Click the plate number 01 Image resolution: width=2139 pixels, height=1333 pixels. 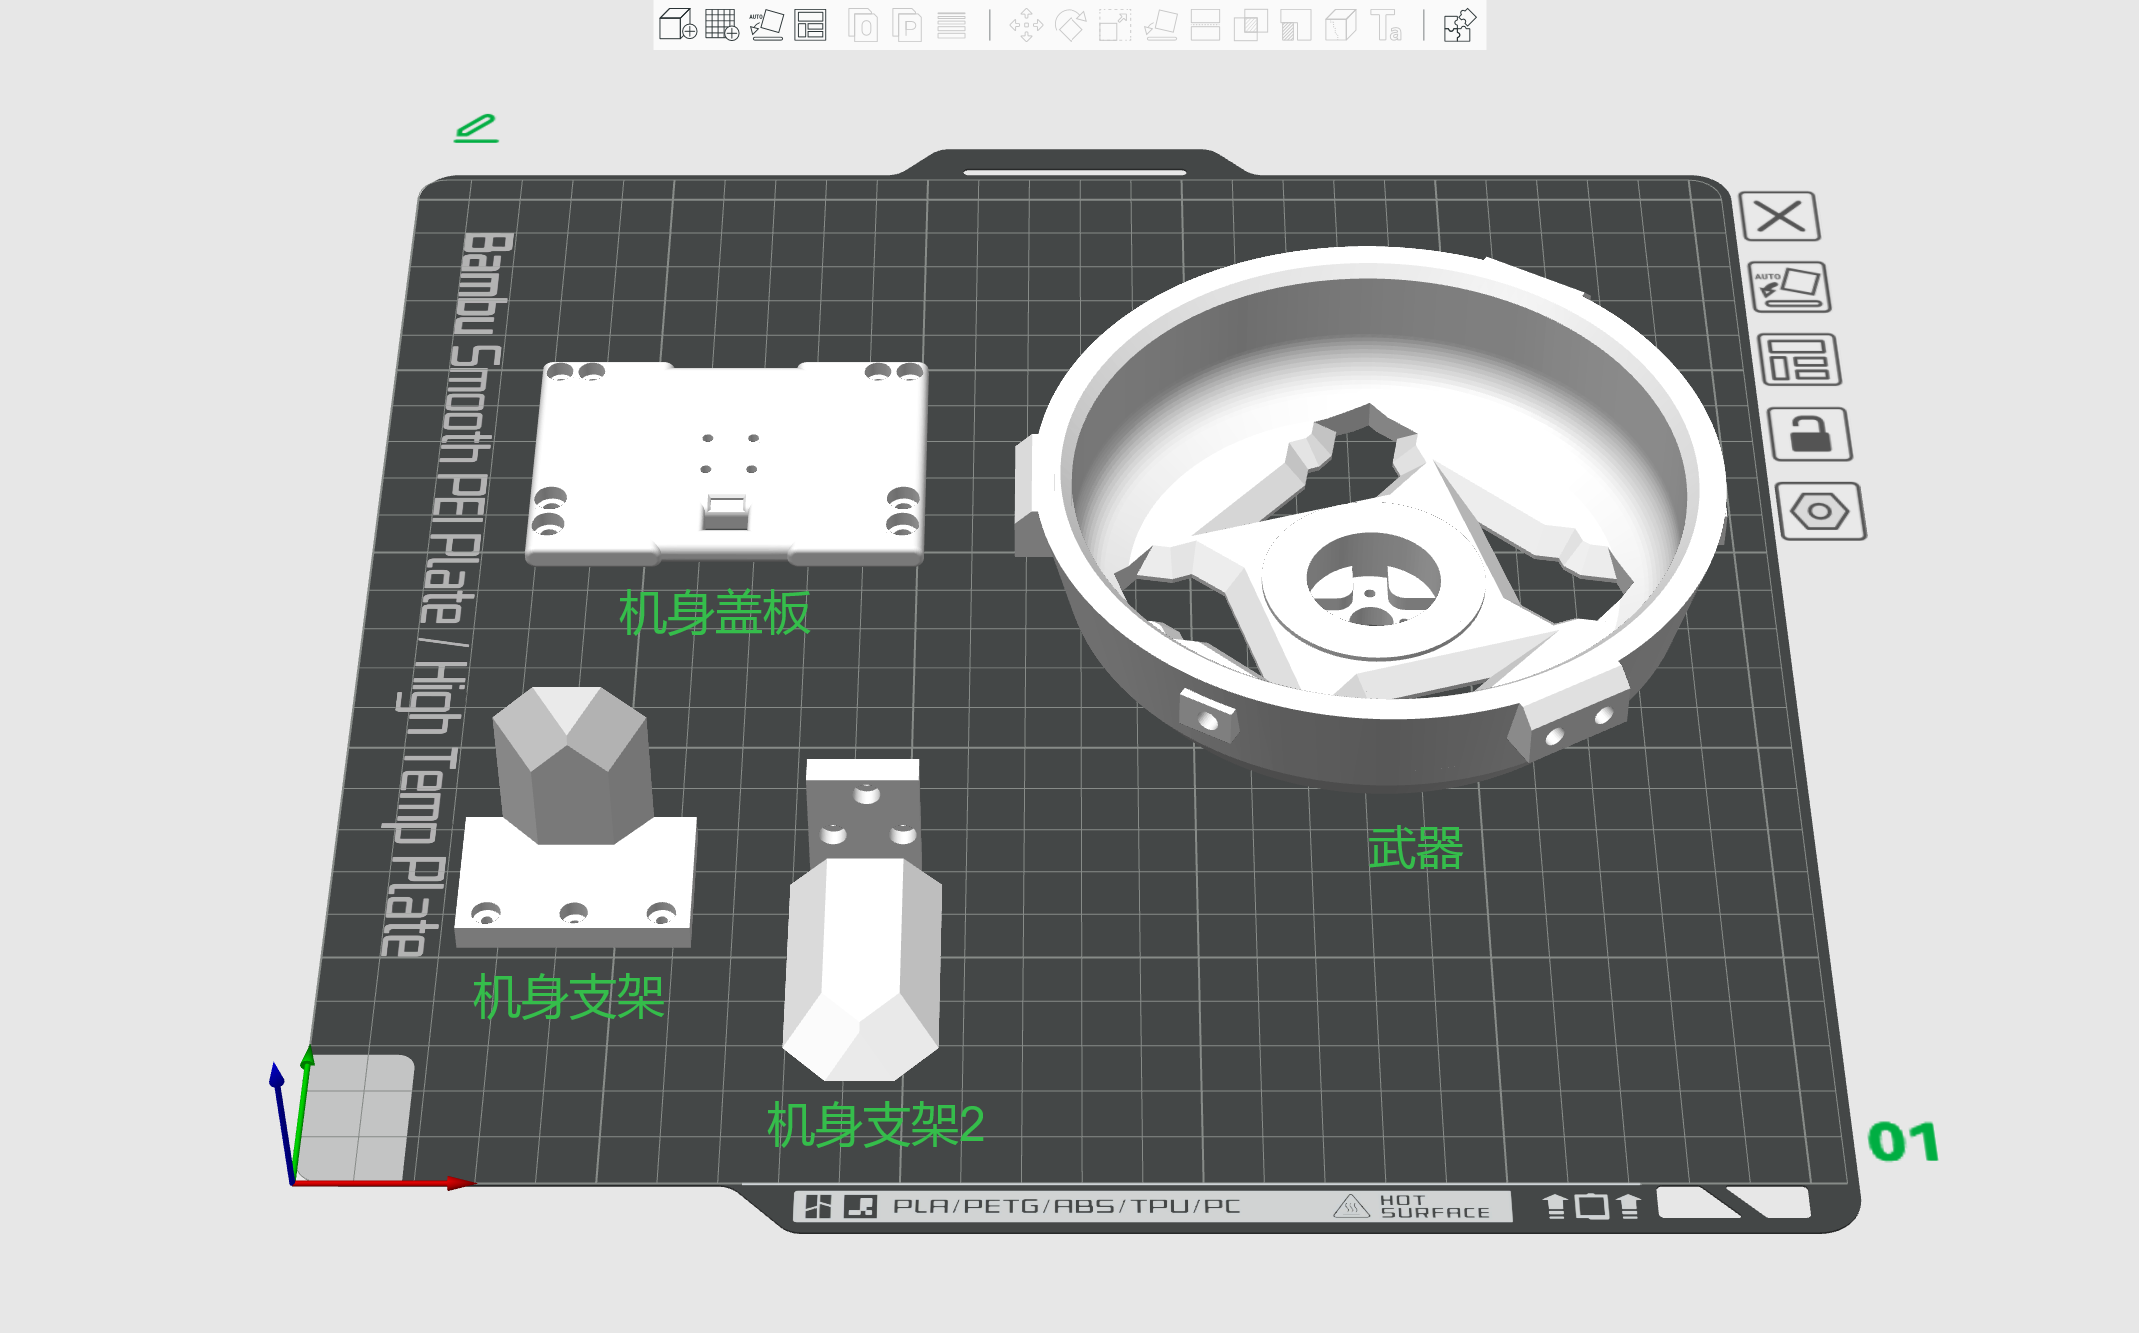click(1904, 1142)
